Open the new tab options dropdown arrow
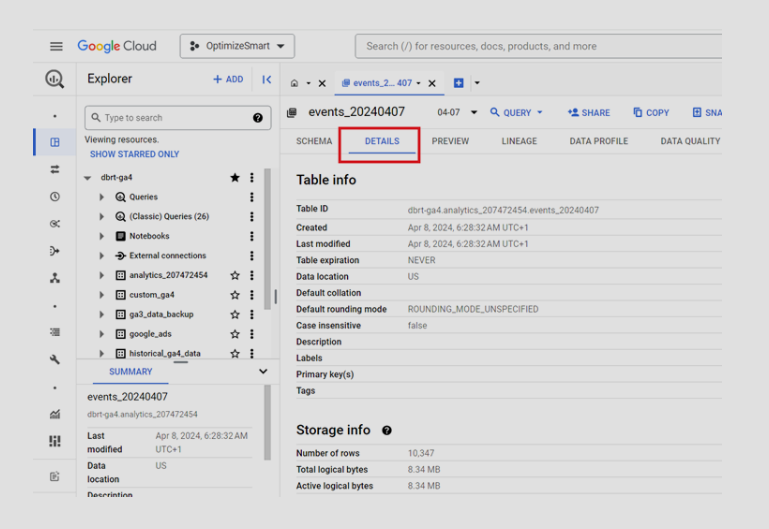The width and height of the screenshot is (769, 529). tap(477, 83)
